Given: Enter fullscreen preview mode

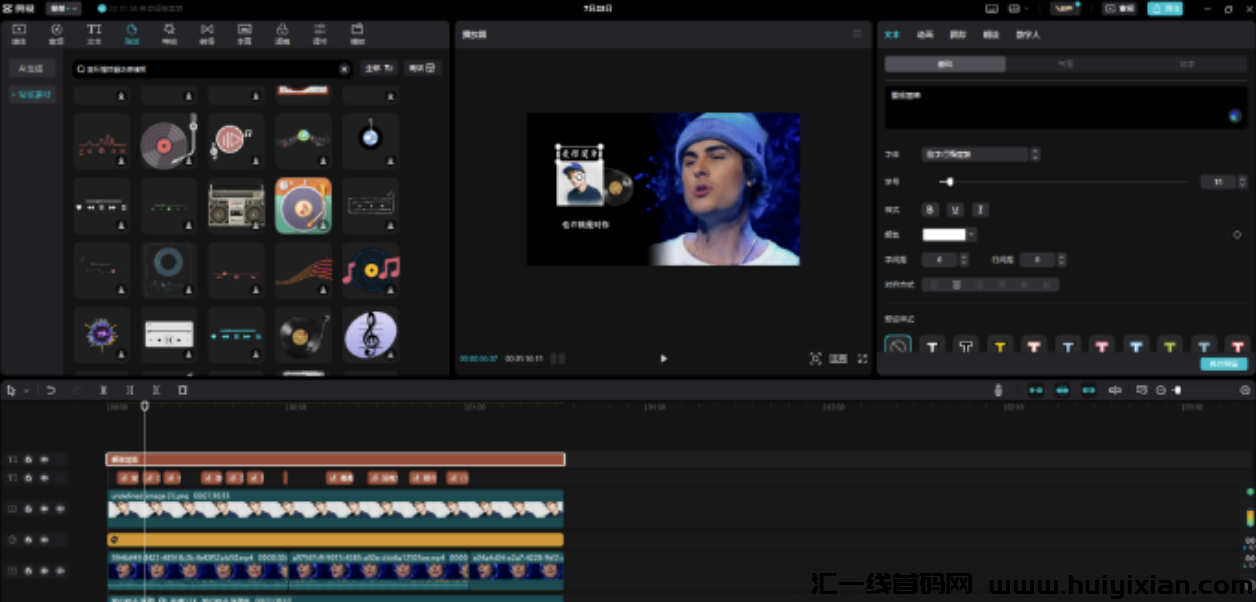Looking at the screenshot, I should pos(862,358).
